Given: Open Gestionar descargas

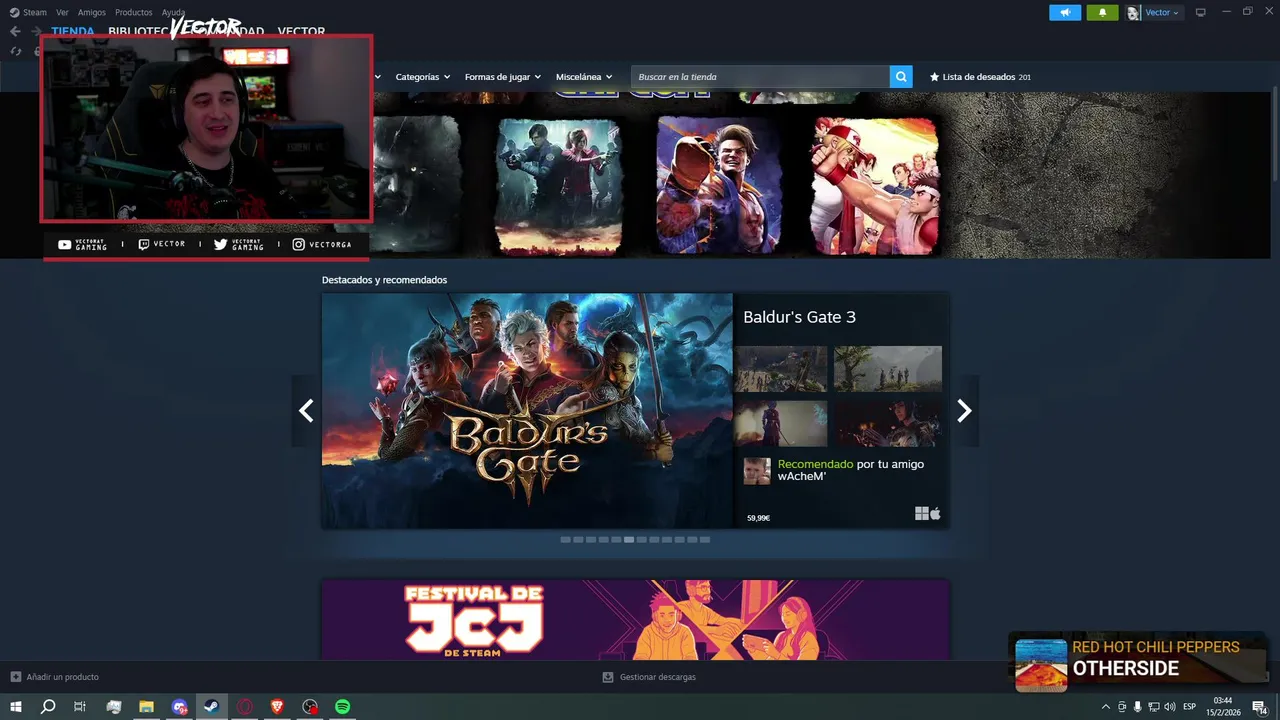Looking at the screenshot, I should [x=649, y=677].
